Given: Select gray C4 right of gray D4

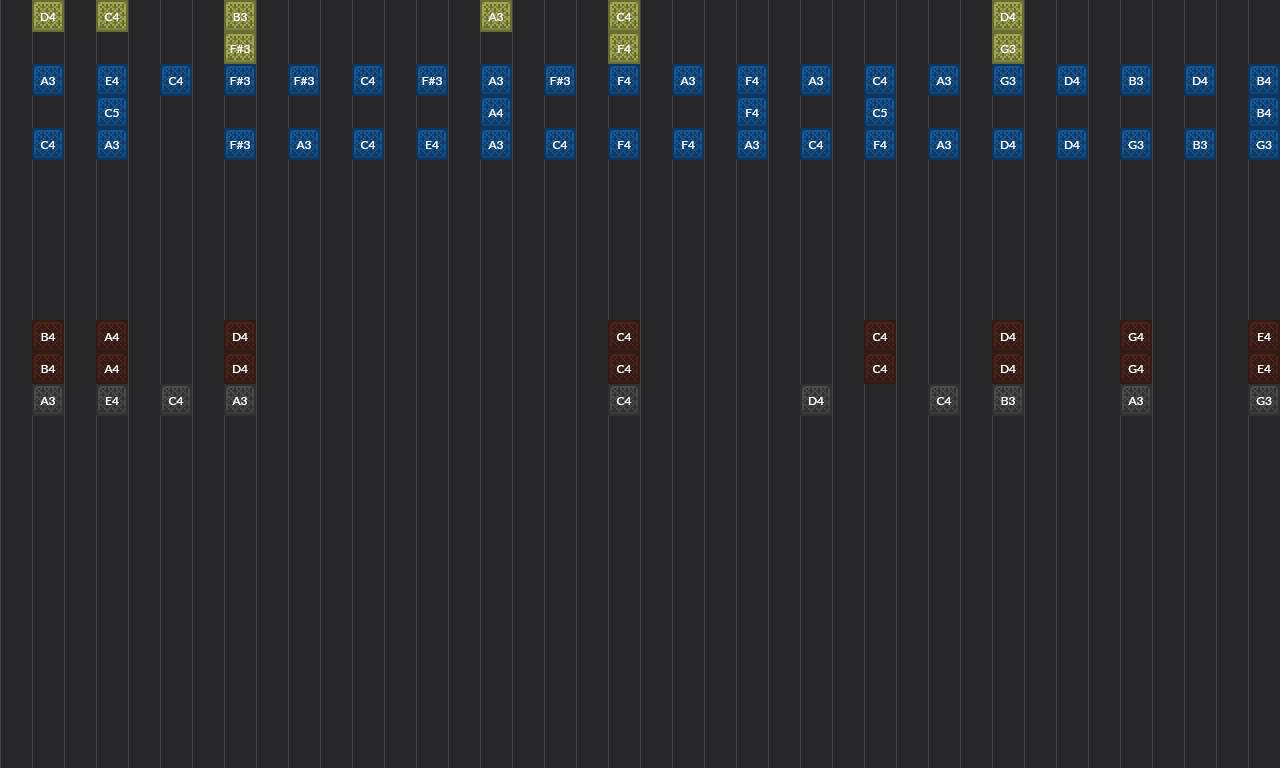Looking at the screenshot, I should (x=944, y=401).
